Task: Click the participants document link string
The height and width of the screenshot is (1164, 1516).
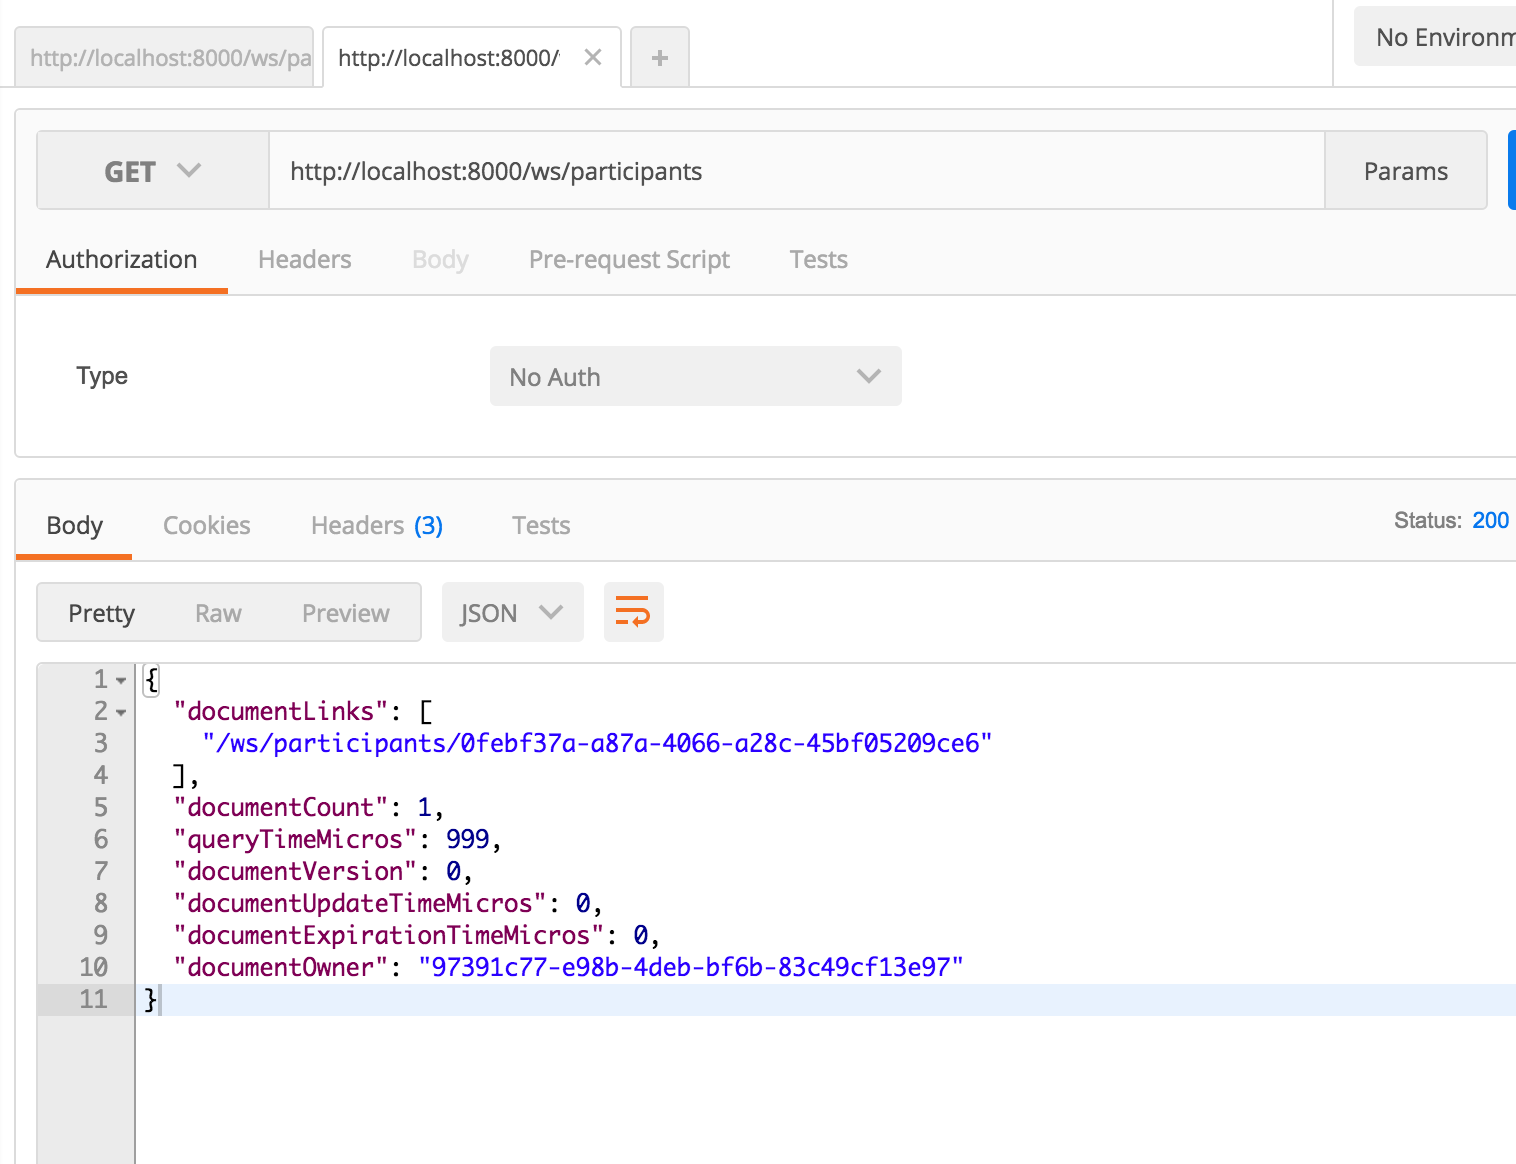Action: (597, 743)
